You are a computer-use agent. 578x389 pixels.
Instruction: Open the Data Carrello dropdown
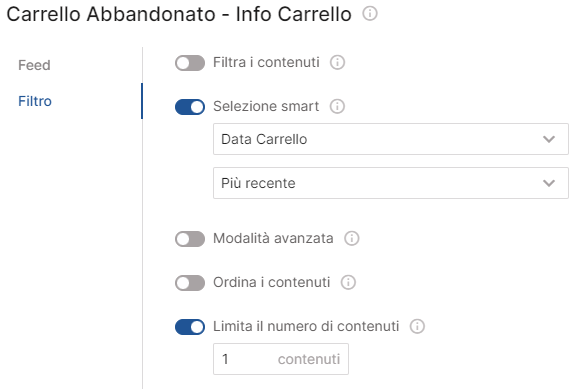pos(391,139)
